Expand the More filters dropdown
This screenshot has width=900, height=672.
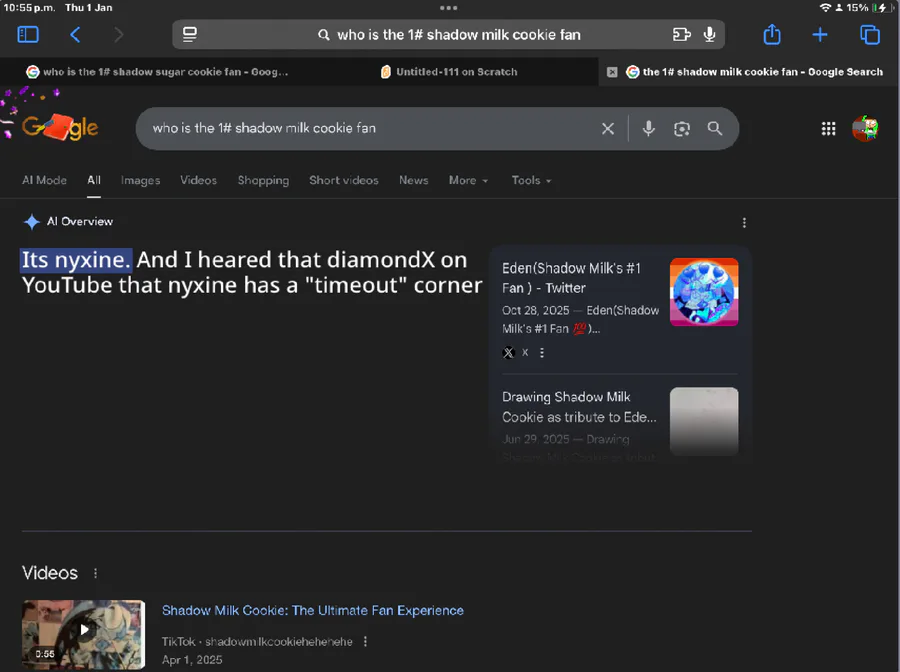(468, 180)
